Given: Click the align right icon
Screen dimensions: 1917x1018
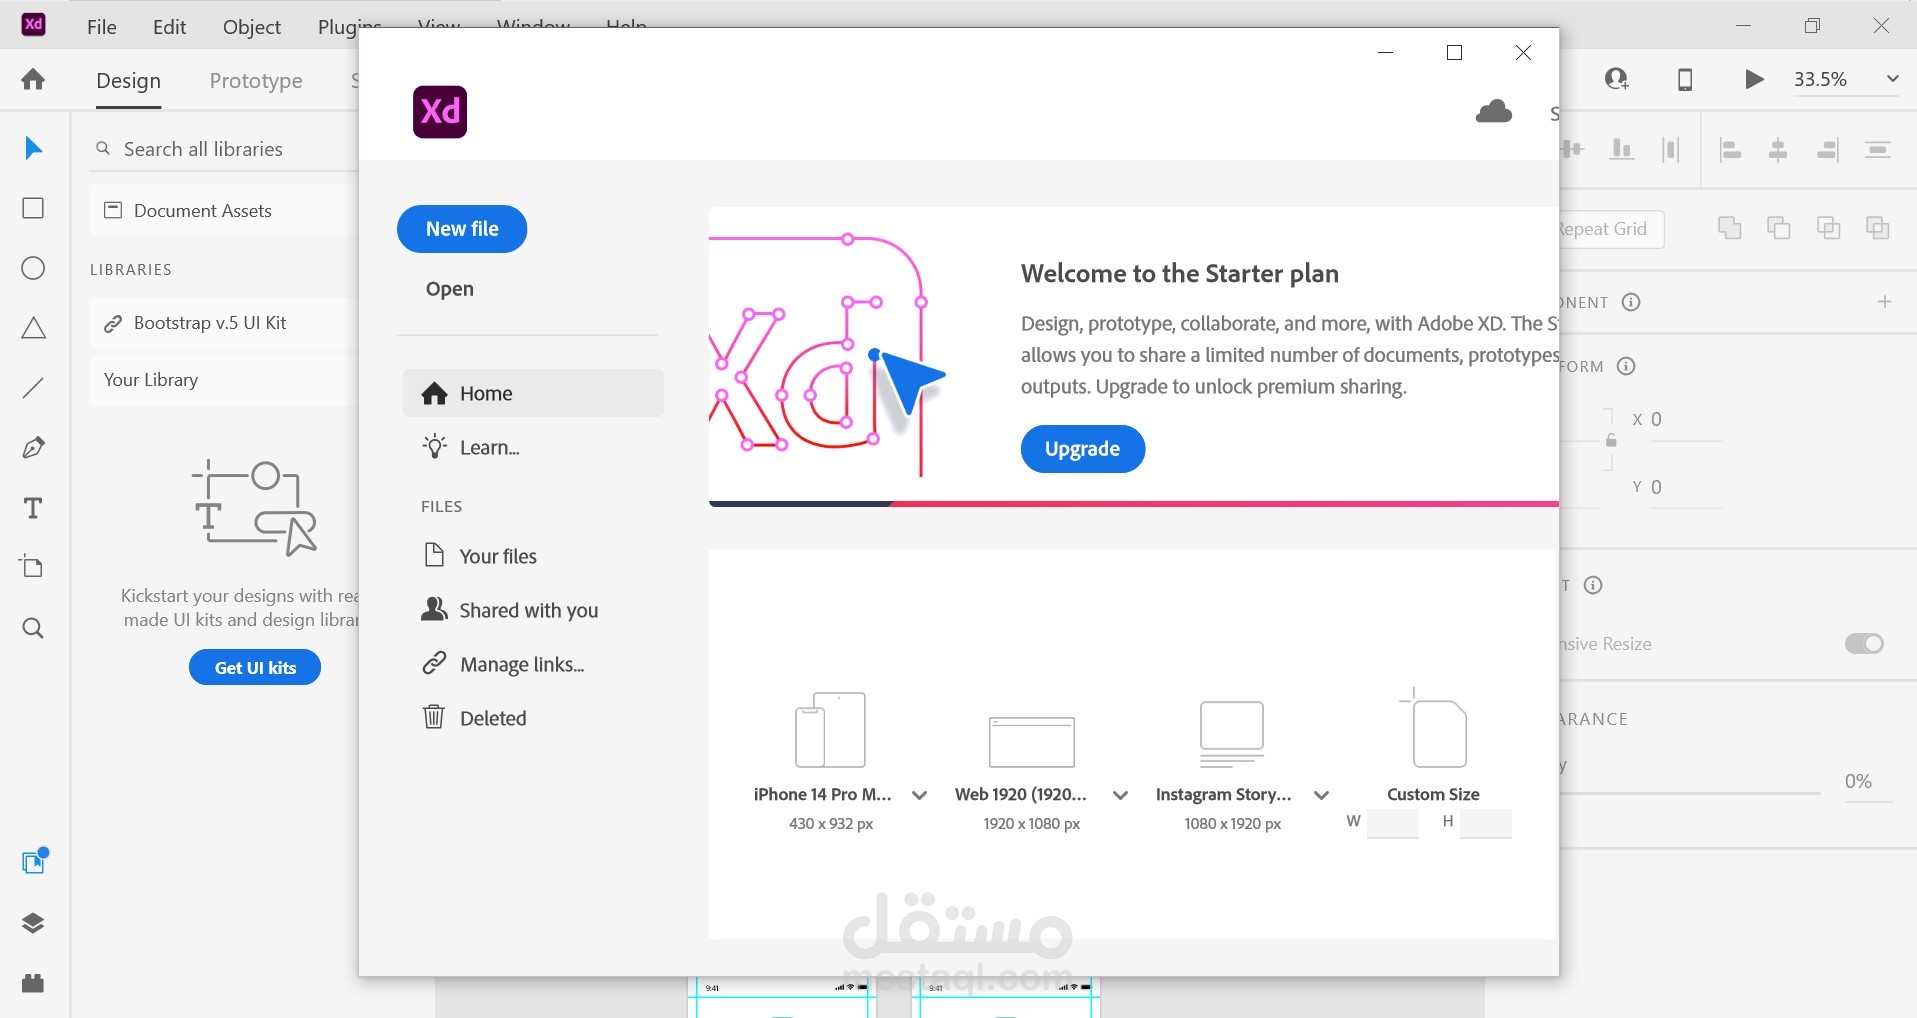Looking at the screenshot, I should (1828, 150).
